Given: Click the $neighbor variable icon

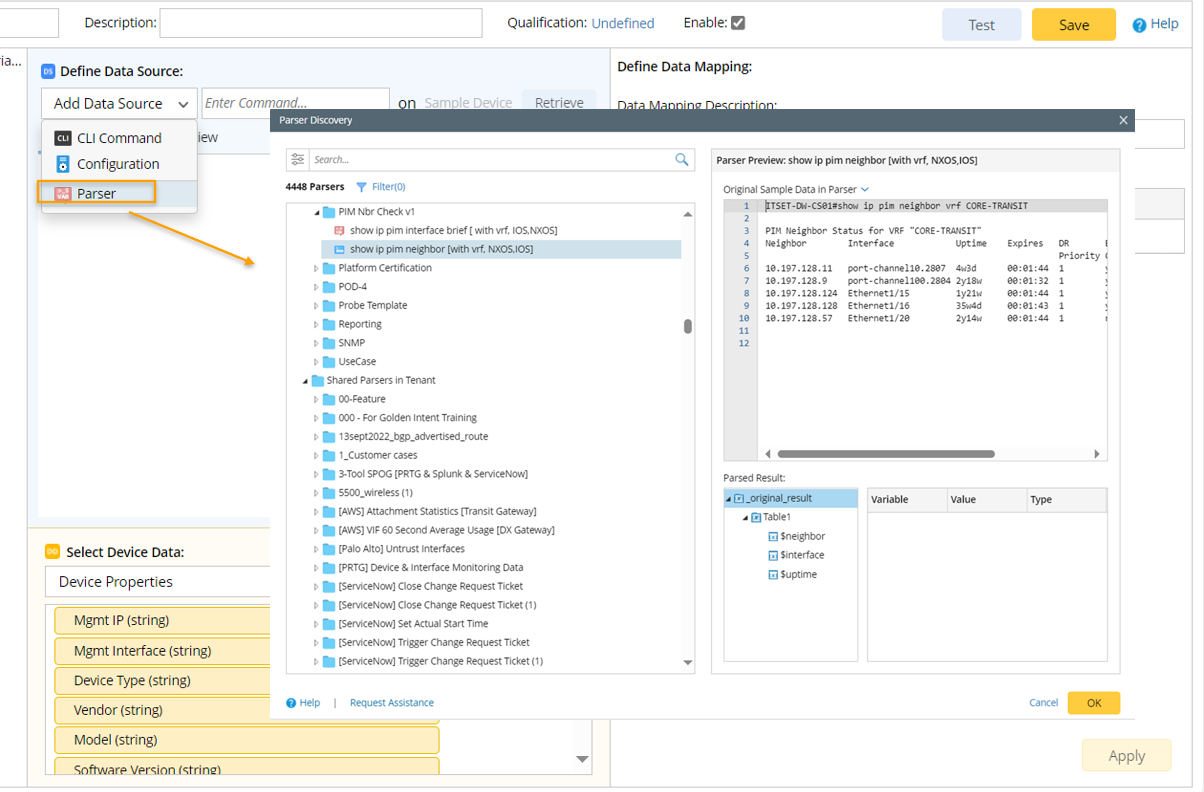Looking at the screenshot, I should [772, 537].
